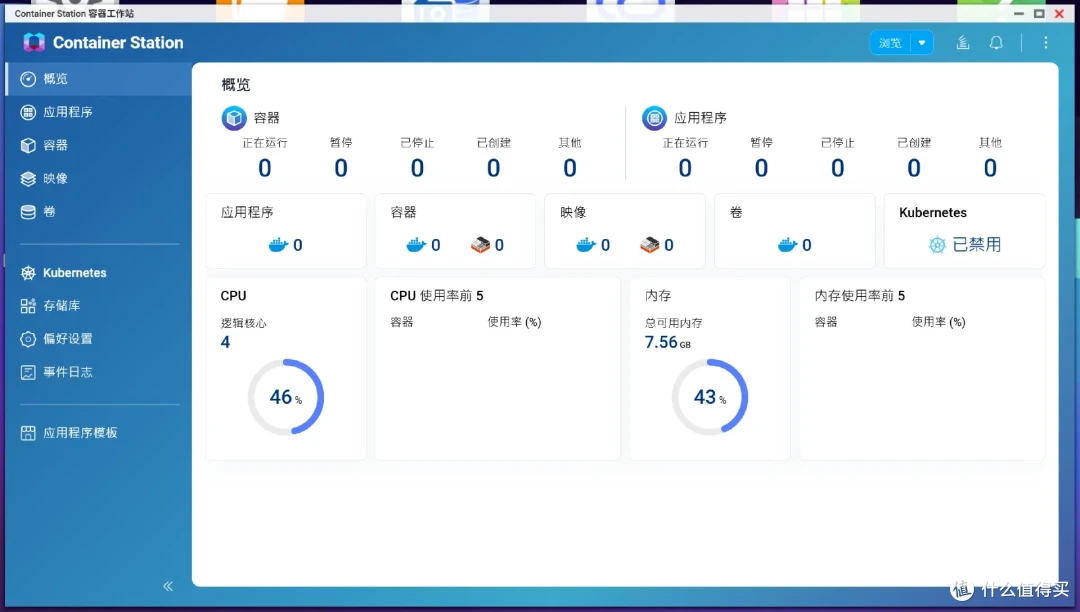Click the 概览 sidebar gauge icon
Image resolution: width=1080 pixels, height=612 pixels.
28,79
